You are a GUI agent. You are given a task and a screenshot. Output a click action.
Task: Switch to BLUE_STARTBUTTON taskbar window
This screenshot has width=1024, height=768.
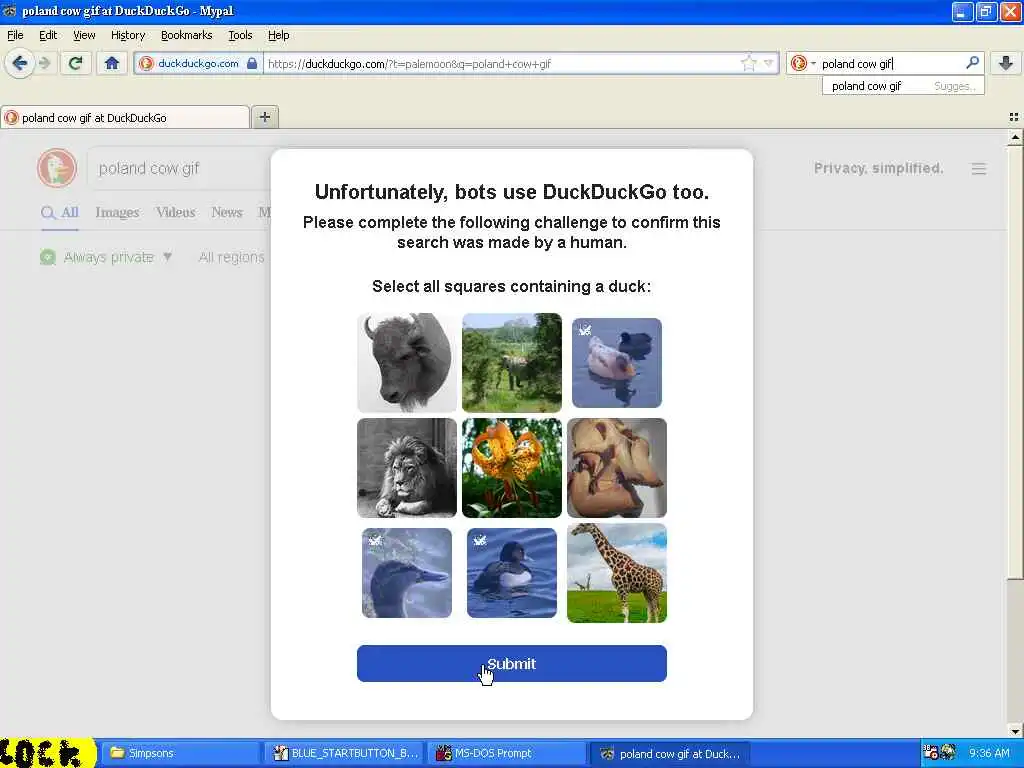pos(345,753)
